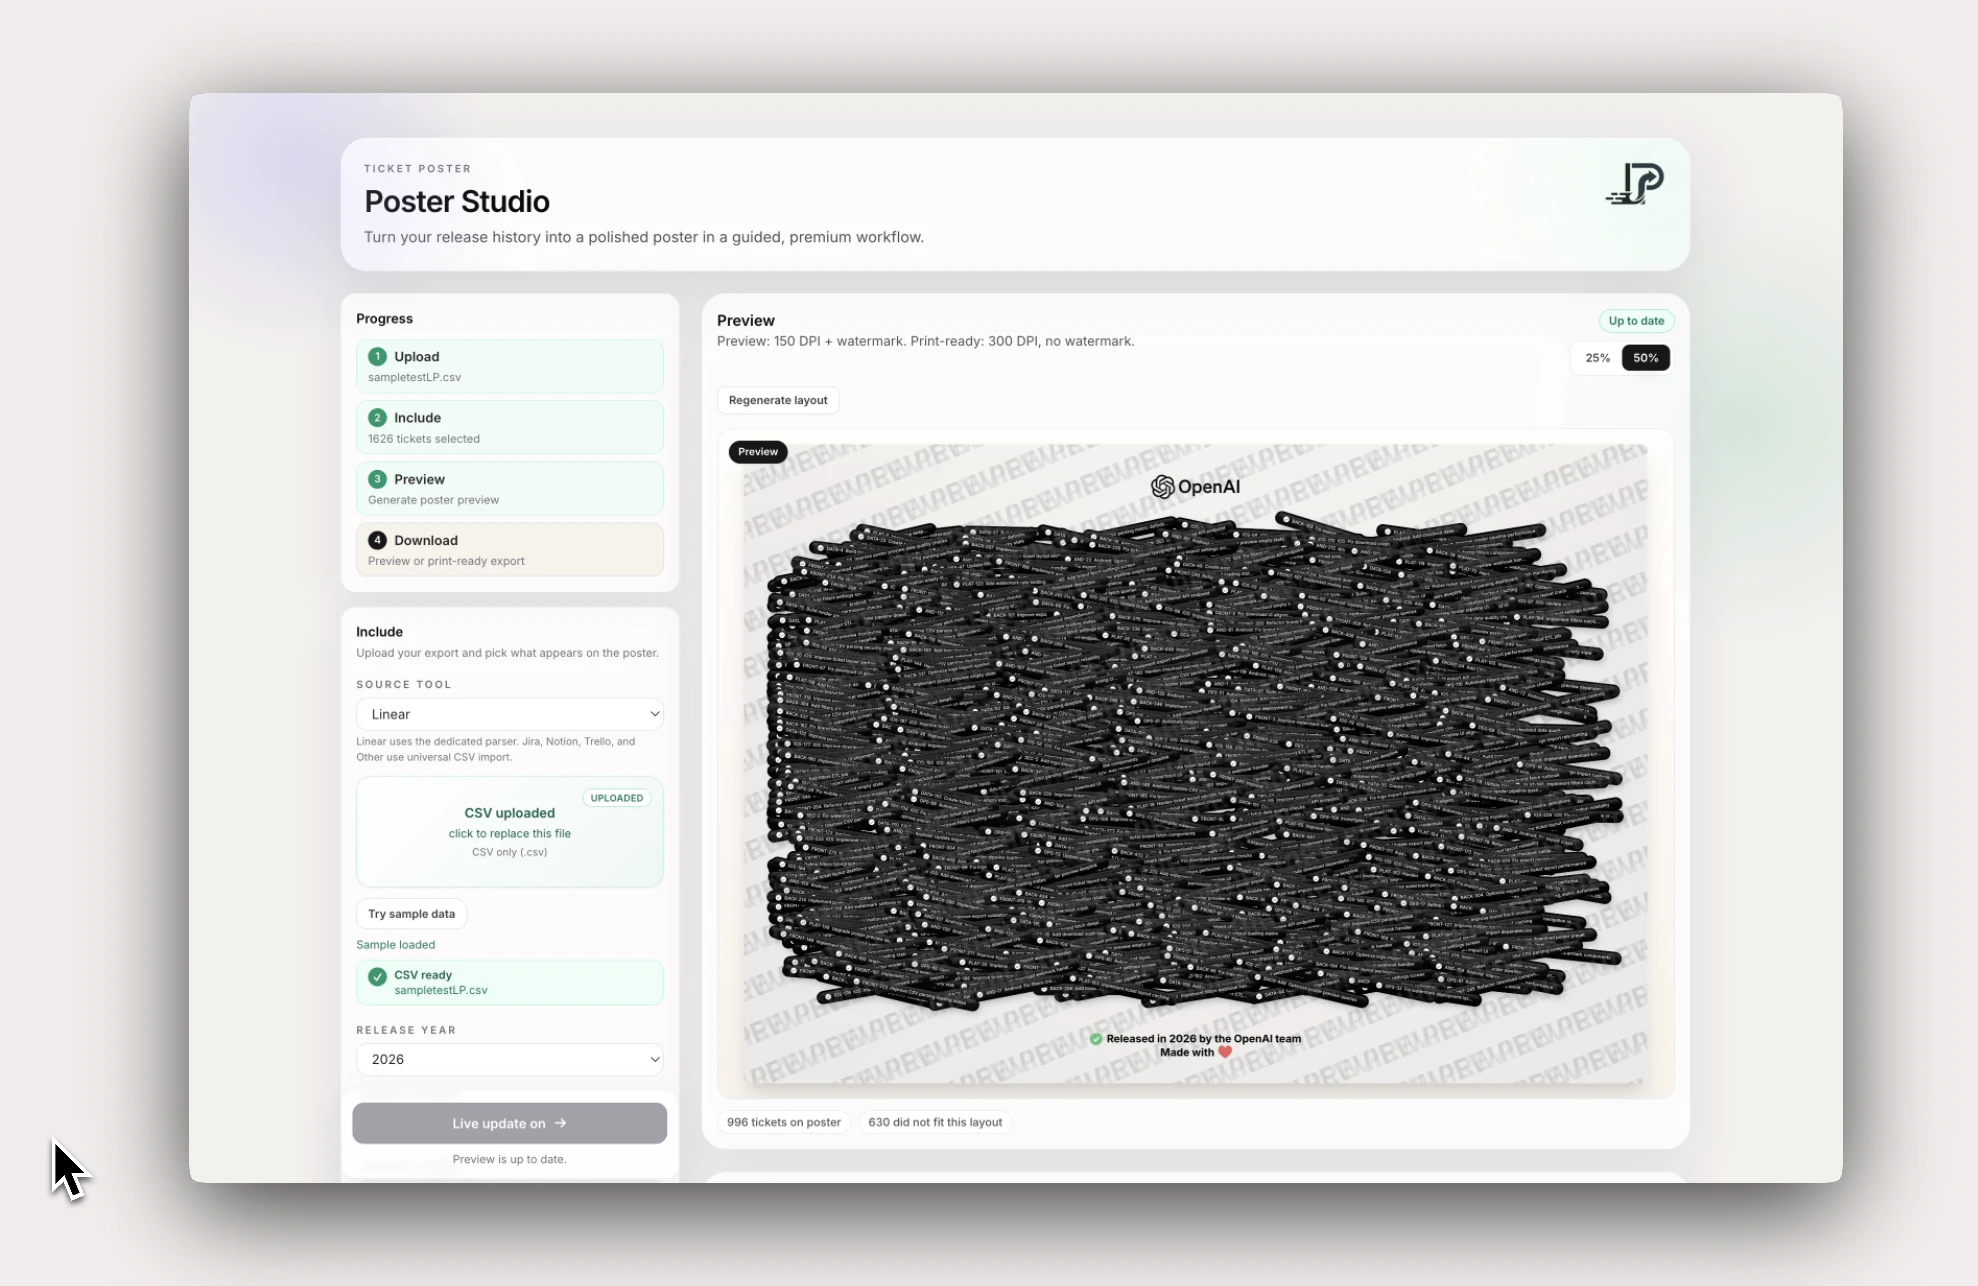Click the Upload step number one badge
The width and height of the screenshot is (1978, 1286).
click(x=377, y=356)
